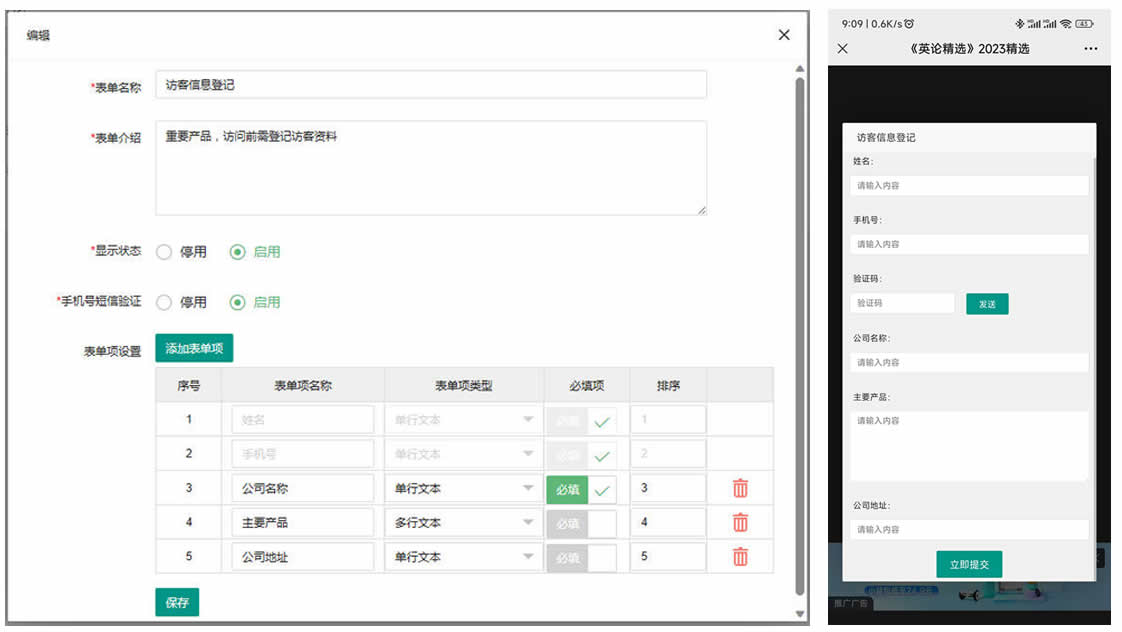Viewport: 1122px width, 632px height.
Task: Delete the 公司地址 form row
Action: coord(740,557)
